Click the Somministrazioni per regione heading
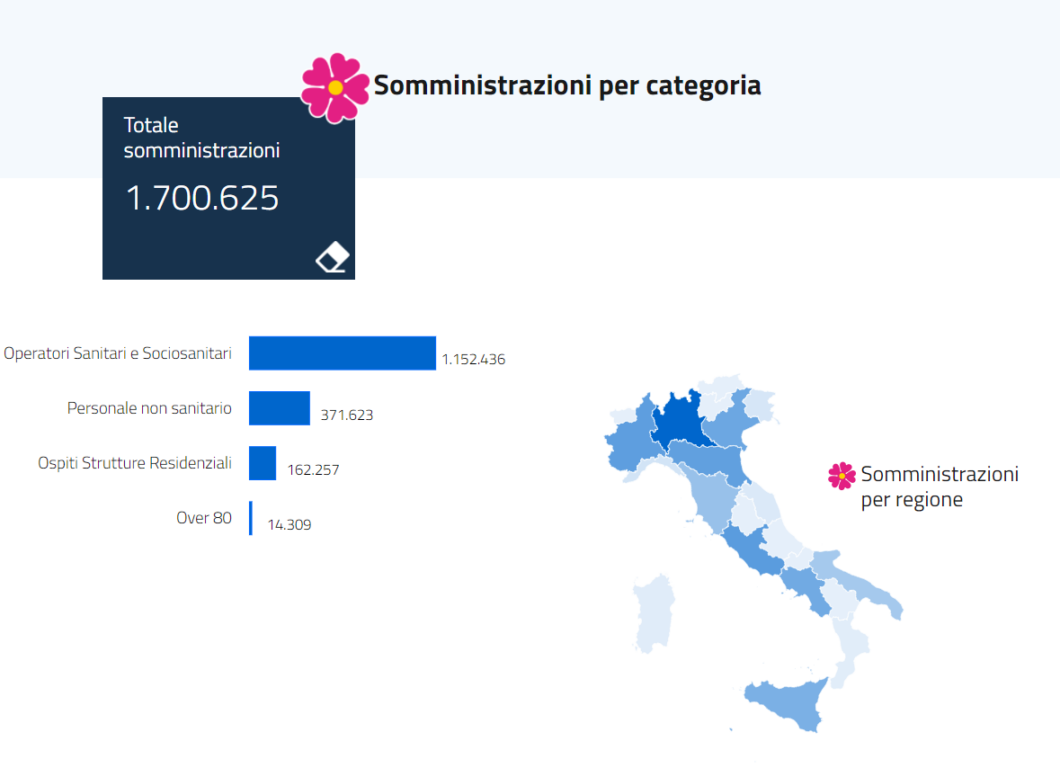Screen dimensions: 1060x768 pyautogui.click(x=940, y=487)
